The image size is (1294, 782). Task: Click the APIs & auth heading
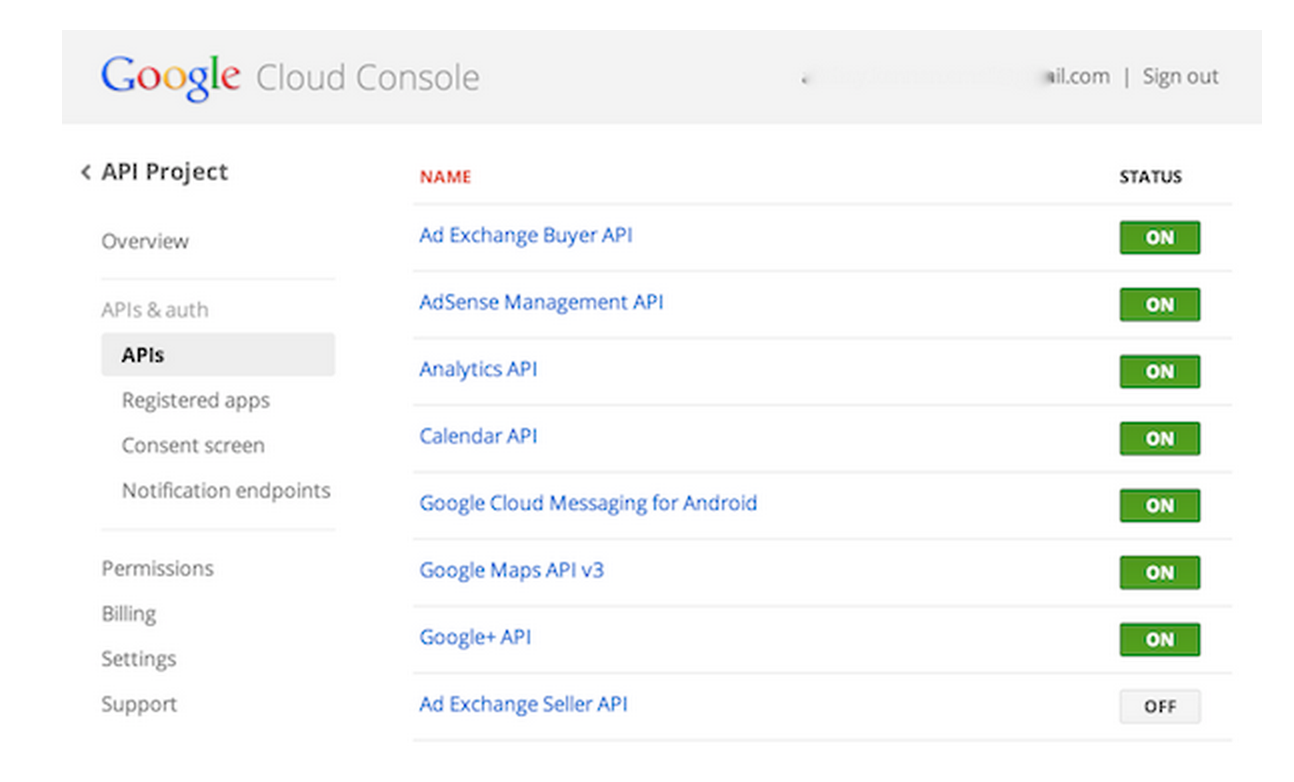155,310
